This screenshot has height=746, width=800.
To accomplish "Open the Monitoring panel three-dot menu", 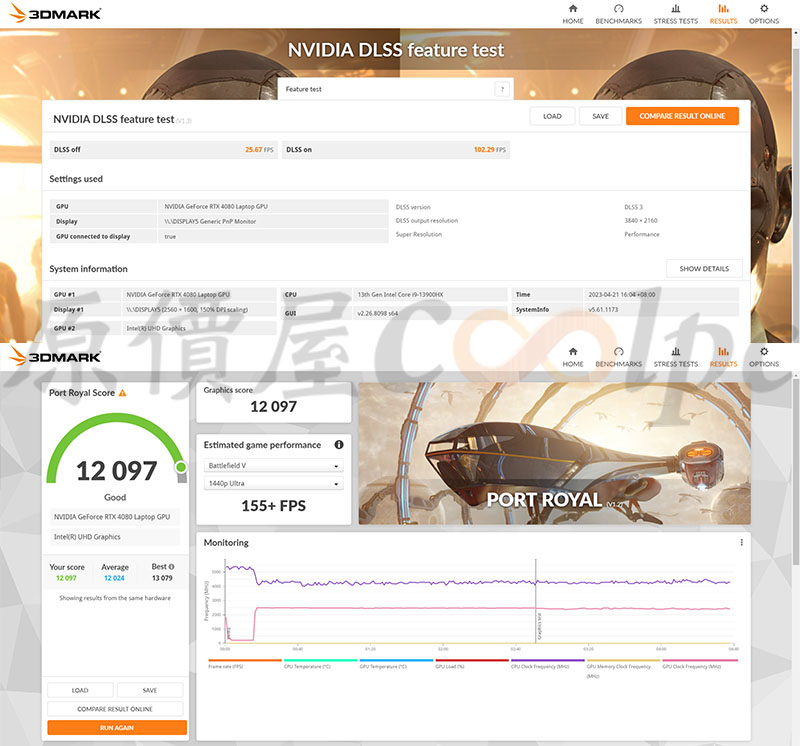I will pyautogui.click(x=741, y=542).
